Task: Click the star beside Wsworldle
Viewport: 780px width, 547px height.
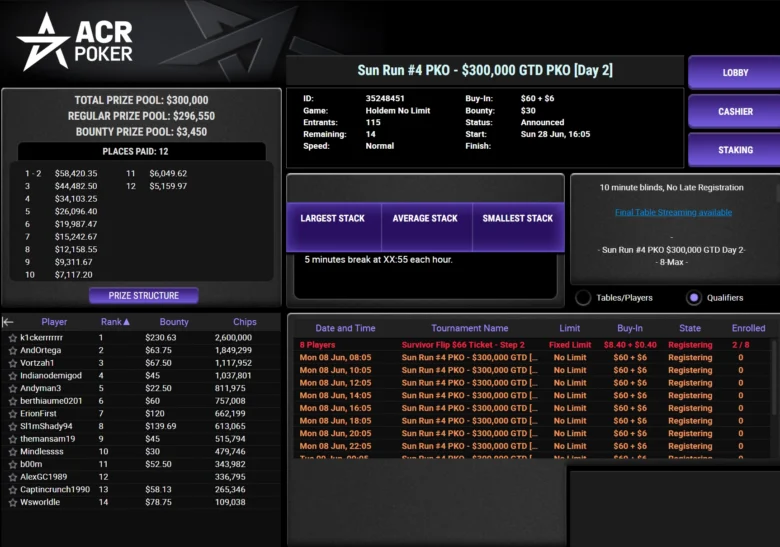Action: pos(12,503)
